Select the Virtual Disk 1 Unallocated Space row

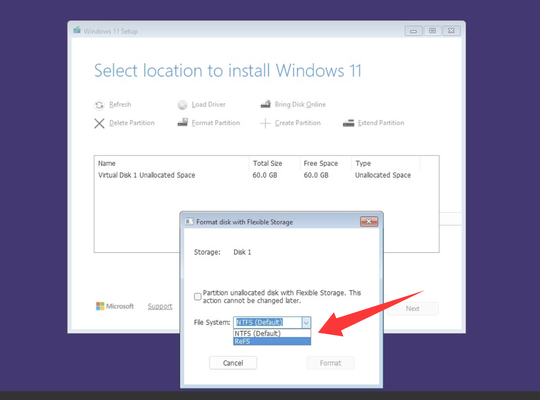(x=266, y=175)
